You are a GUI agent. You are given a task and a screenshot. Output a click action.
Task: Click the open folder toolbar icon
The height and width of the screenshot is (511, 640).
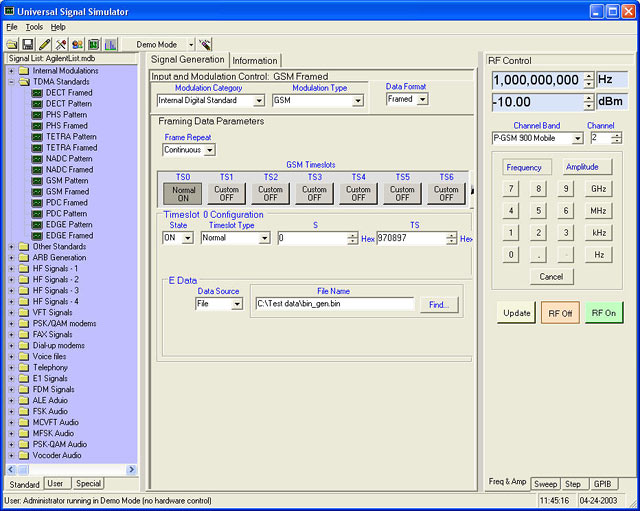pyautogui.click(x=11, y=45)
